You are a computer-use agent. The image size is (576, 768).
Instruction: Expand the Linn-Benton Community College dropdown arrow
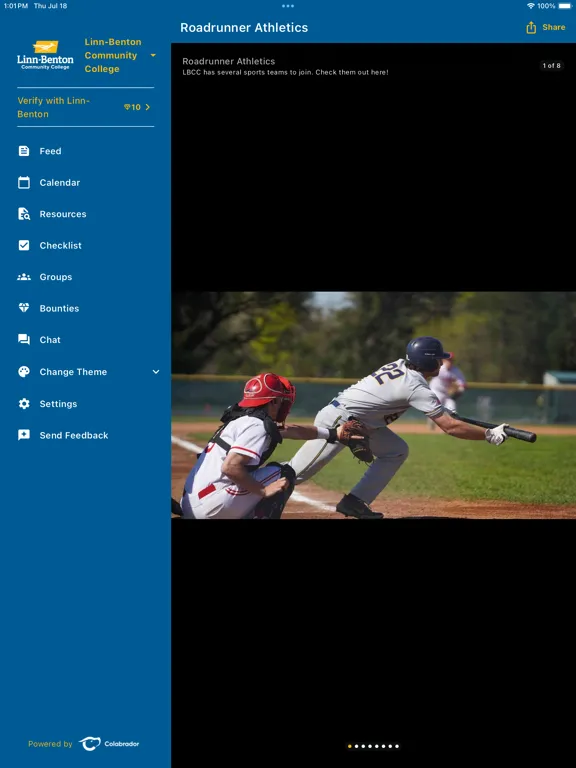tap(153, 55)
